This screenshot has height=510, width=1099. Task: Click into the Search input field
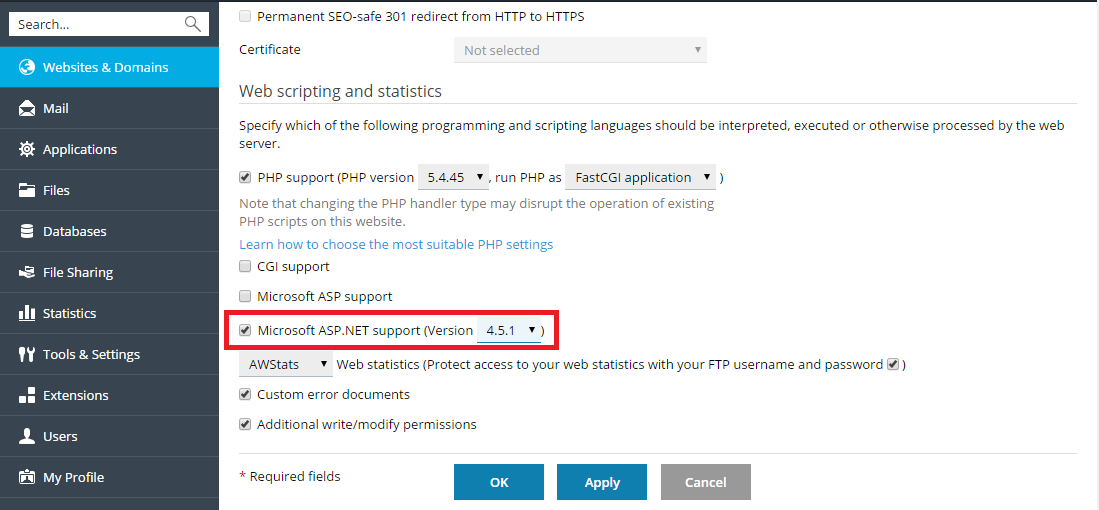pos(95,24)
